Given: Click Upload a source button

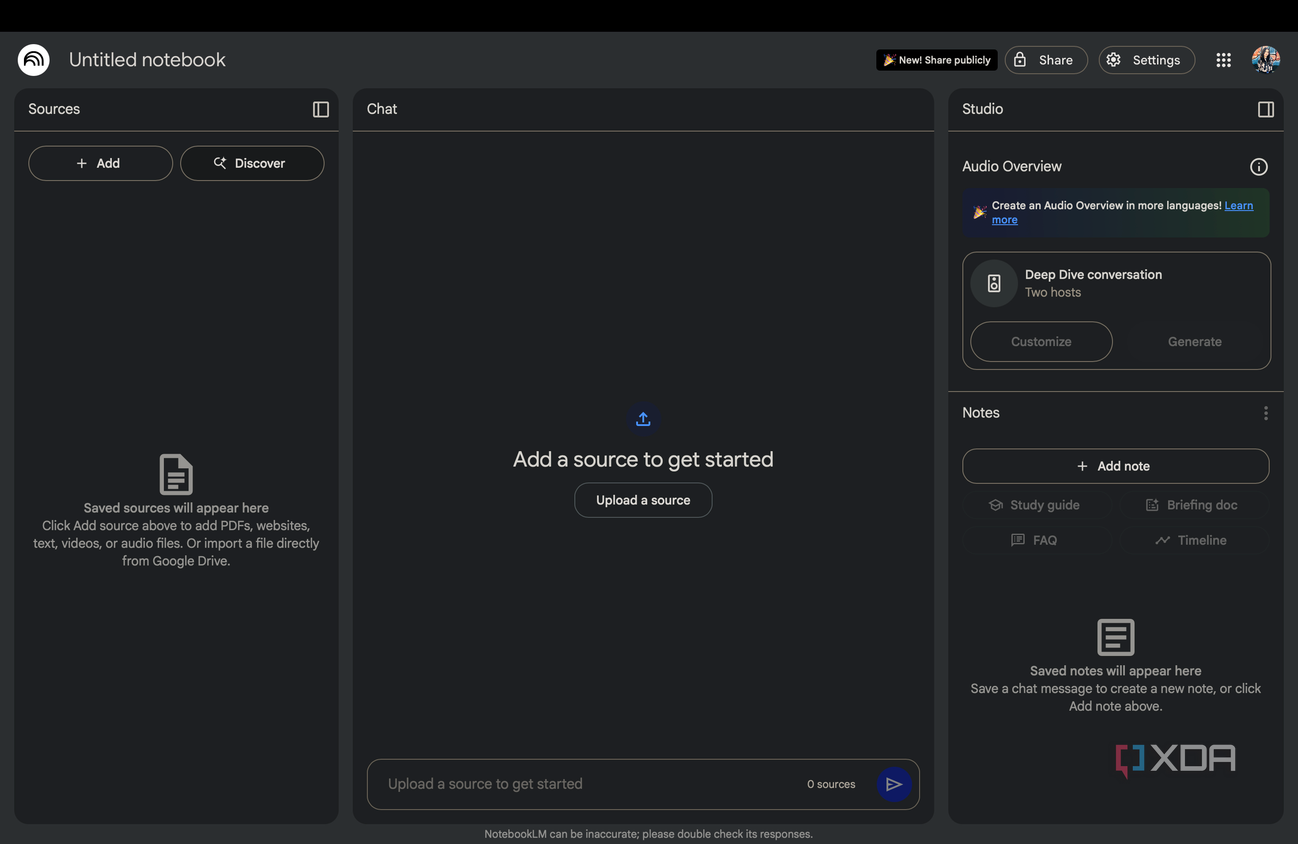Looking at the screenshot, I should pos(643,500).
